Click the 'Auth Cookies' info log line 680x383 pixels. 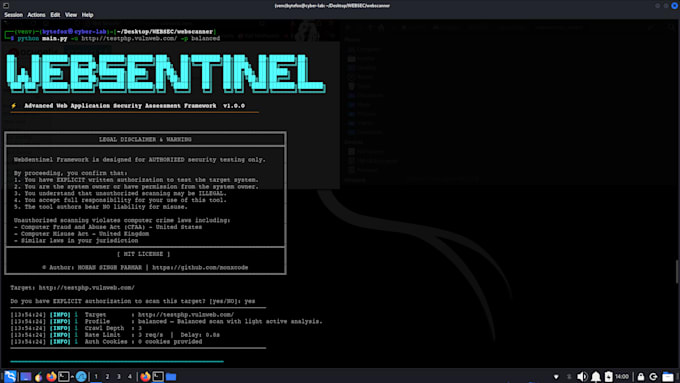(x=106, y=342)
